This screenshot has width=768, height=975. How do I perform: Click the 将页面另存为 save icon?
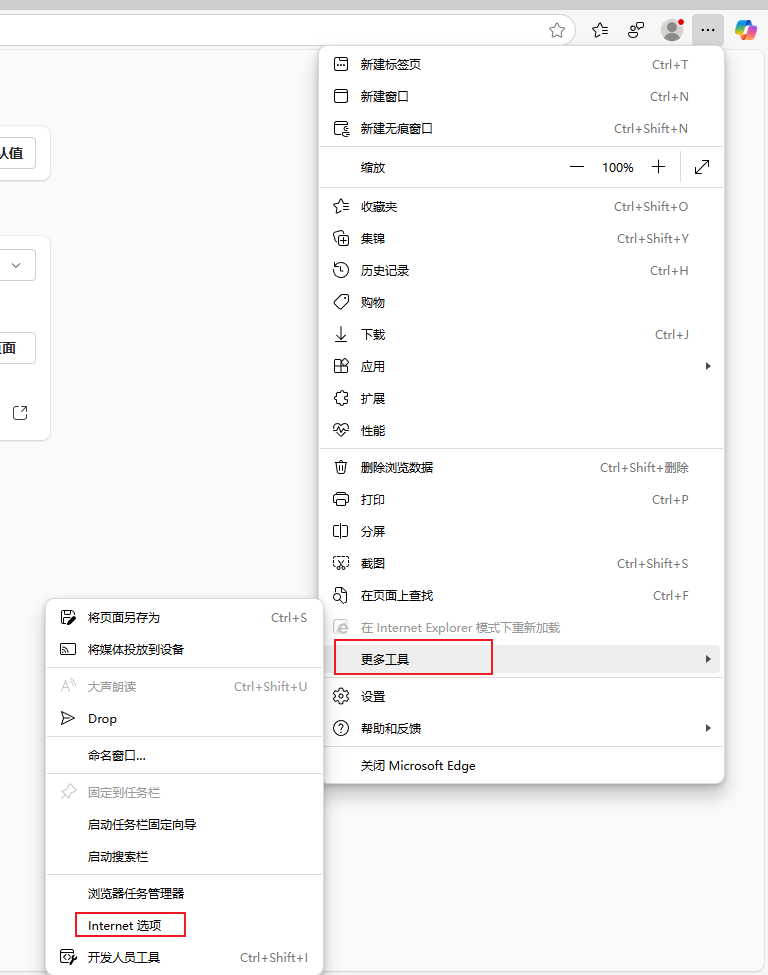(x=68, y=617)
